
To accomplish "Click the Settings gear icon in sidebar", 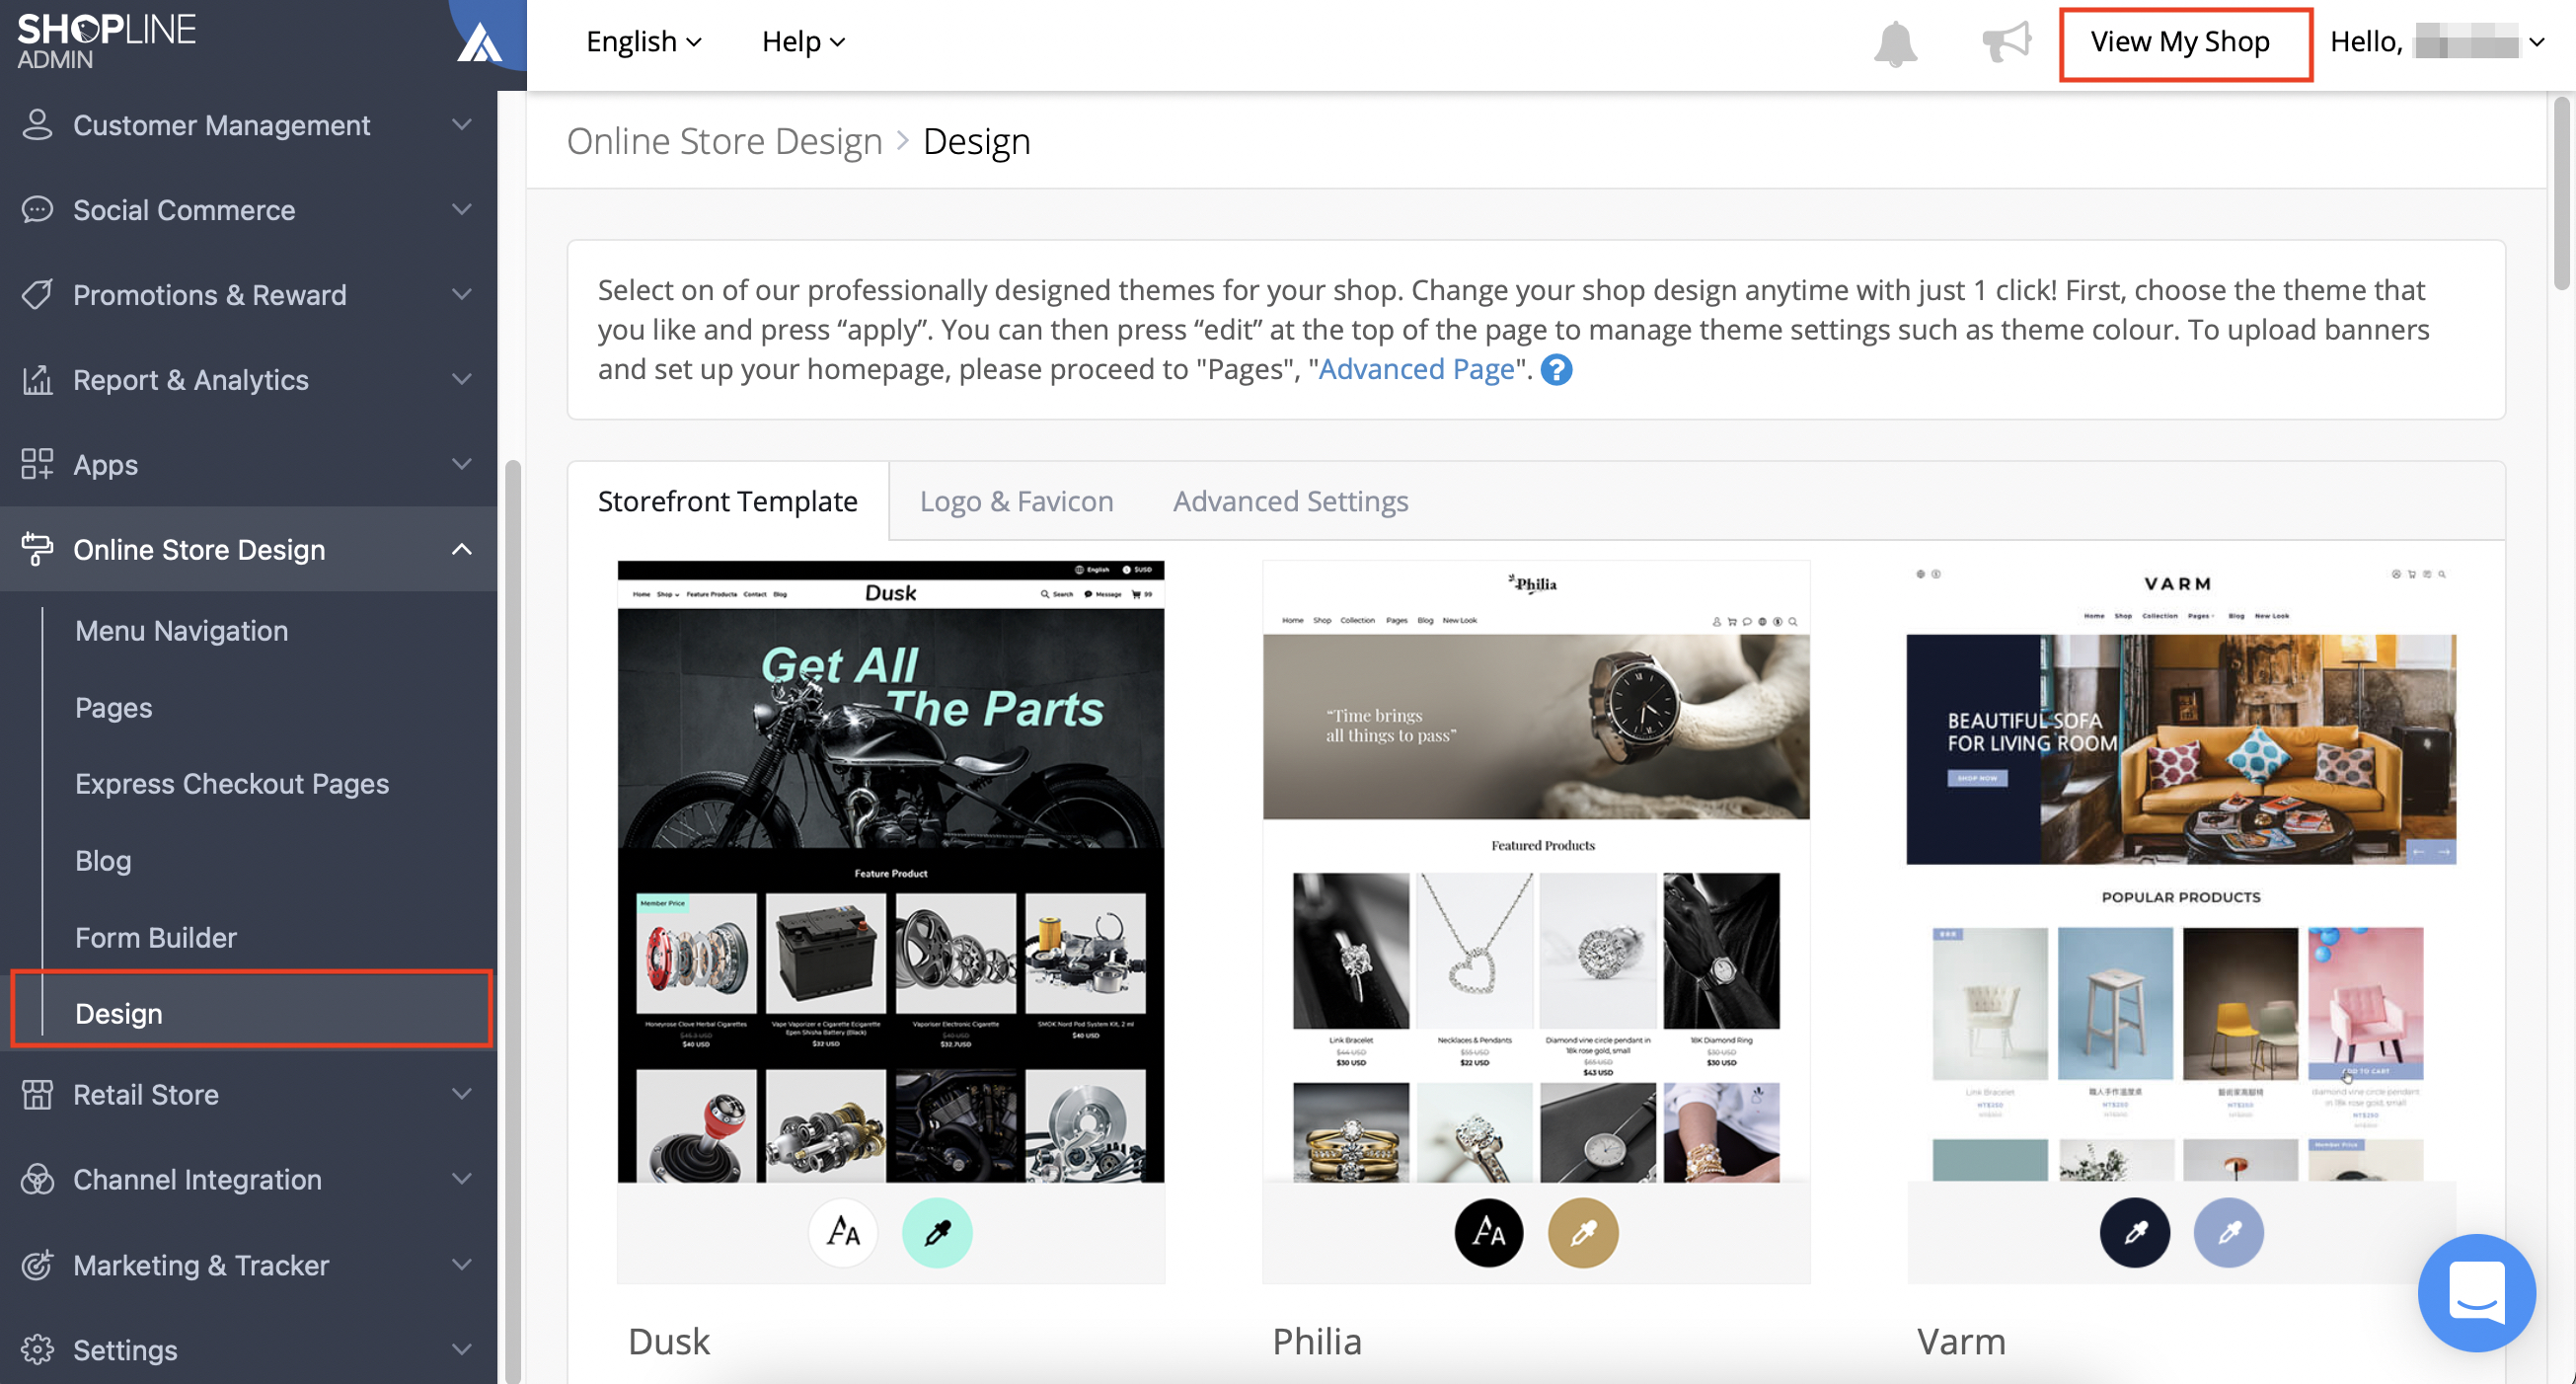I will click(37, 1349).
